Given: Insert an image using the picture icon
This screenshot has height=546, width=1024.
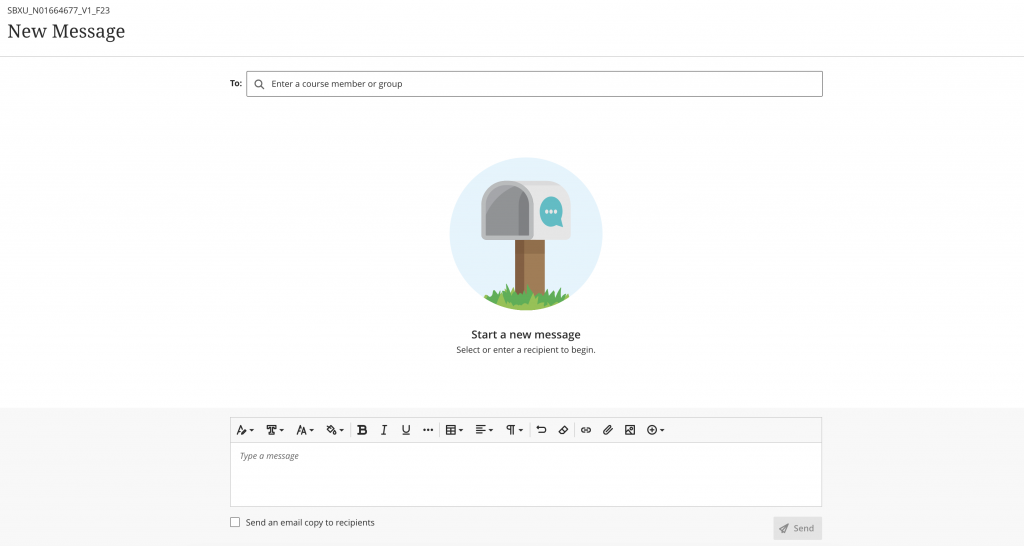Looking at the screenshot, I should [x=630, y=430].
